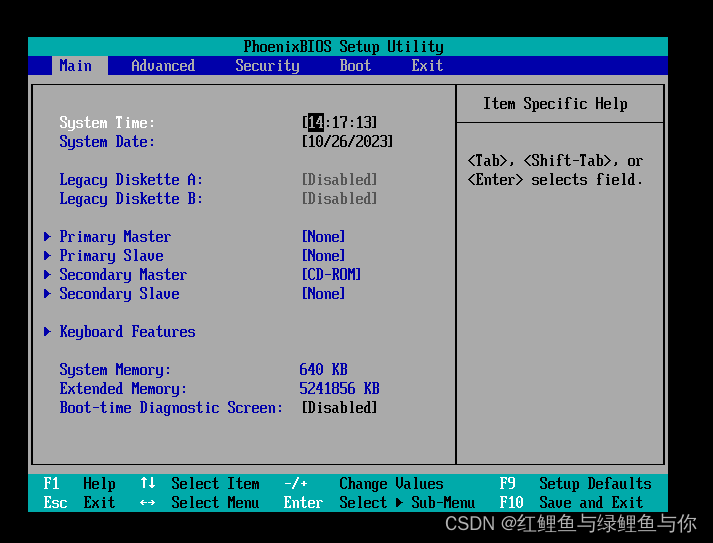This screenshot has height=543, width=713.
Task: Expand the Primary Slave arrow
Action: (x=47, y=256)
